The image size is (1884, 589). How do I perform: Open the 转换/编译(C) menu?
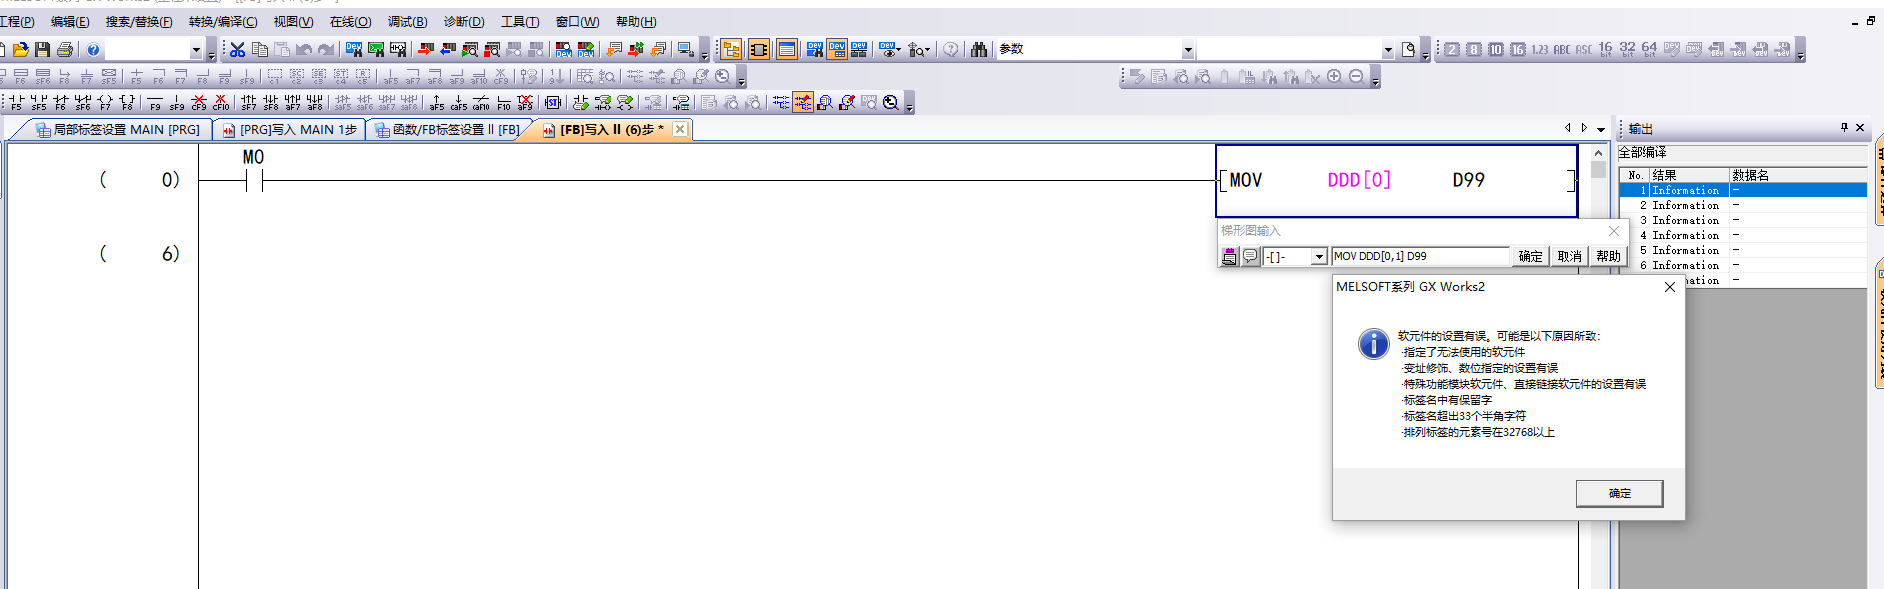(x=222, y=21)
